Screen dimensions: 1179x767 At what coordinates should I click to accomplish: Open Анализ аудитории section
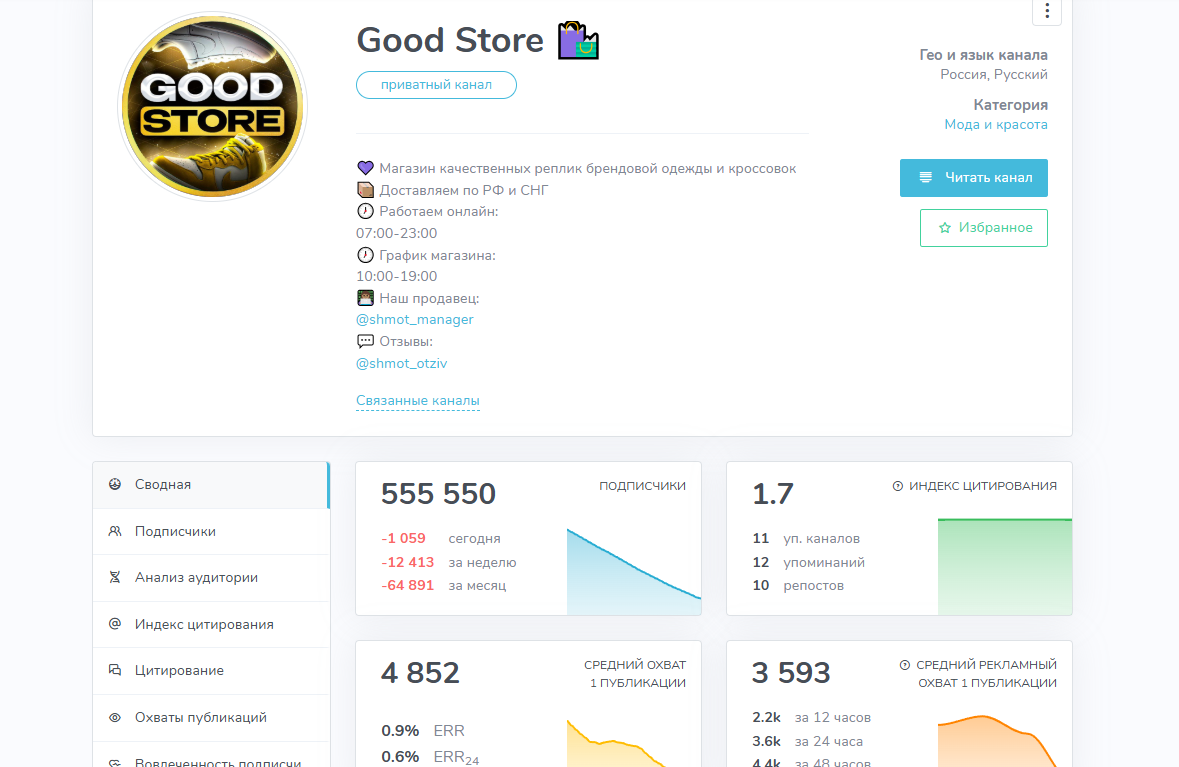(x=211, y=578)
